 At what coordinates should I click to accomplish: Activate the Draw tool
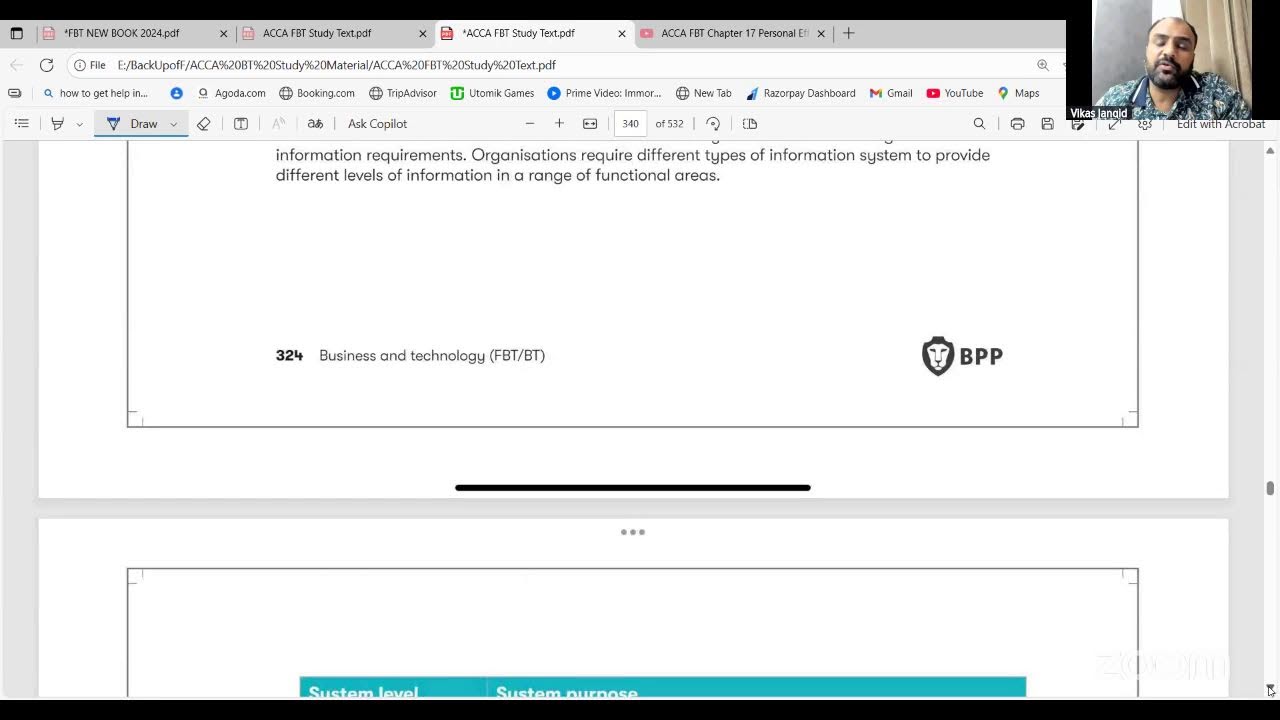[132, 124]
